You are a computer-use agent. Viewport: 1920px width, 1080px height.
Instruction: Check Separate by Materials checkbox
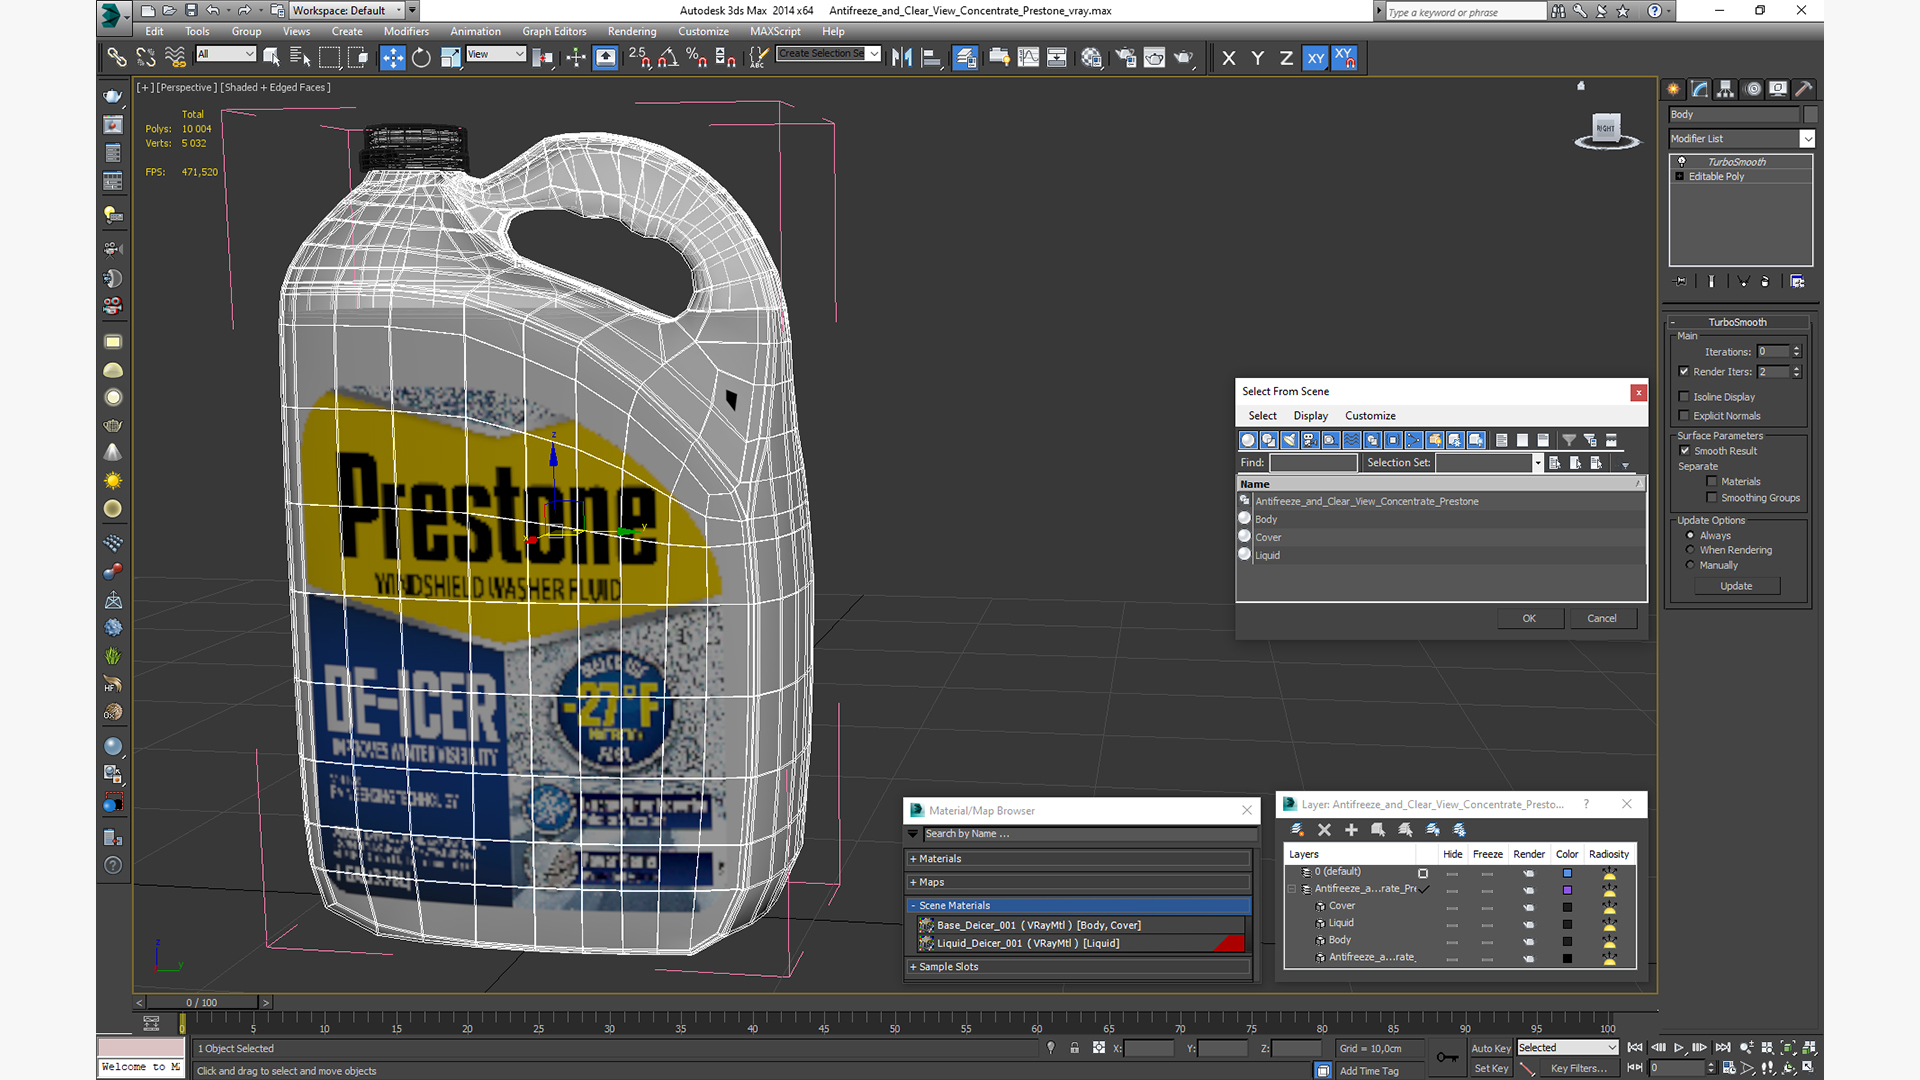(1712, 482)
